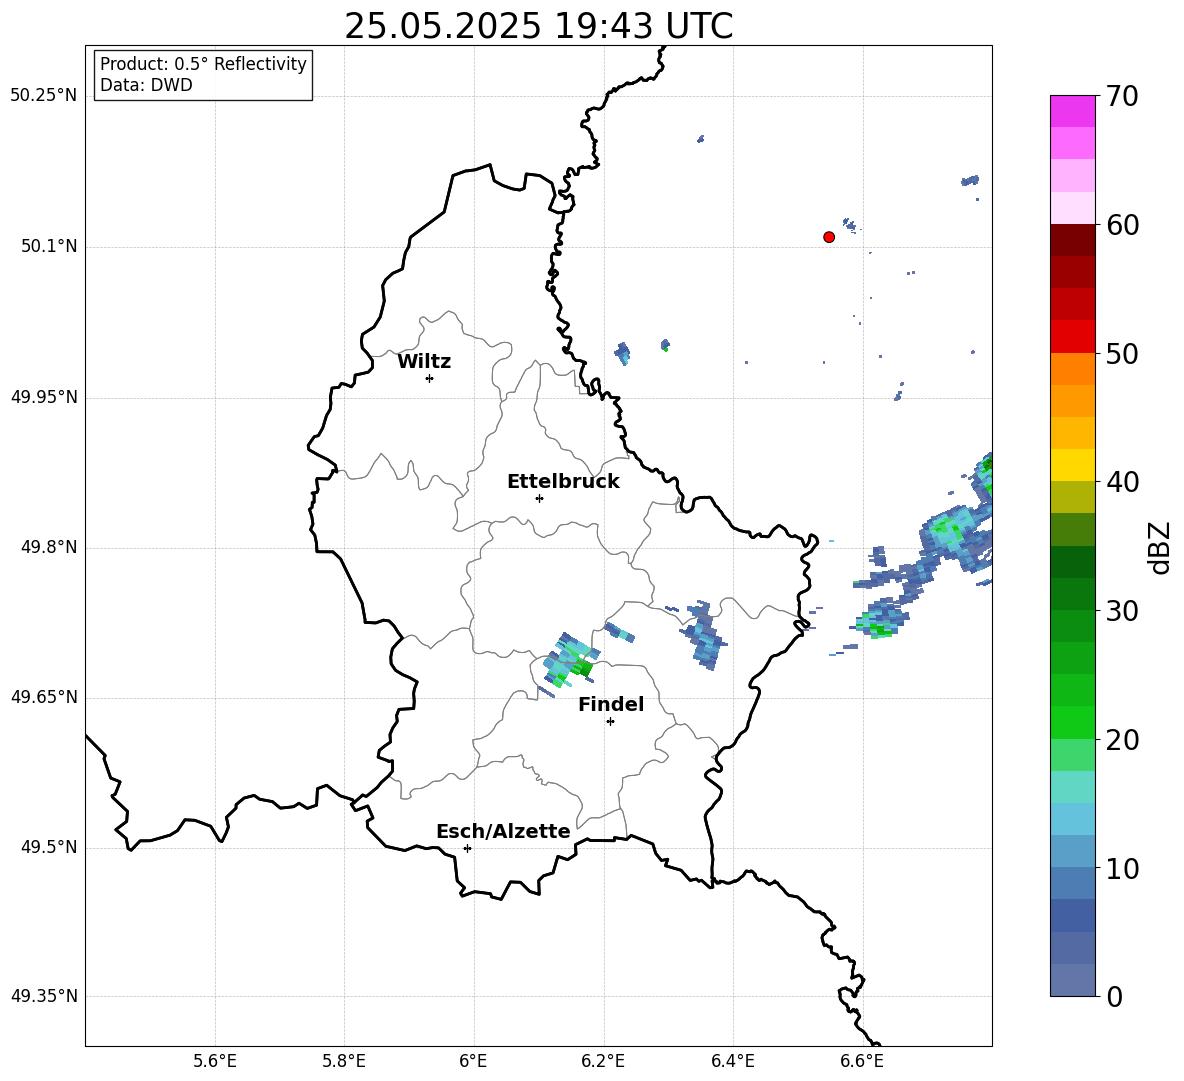
Task: Click the cross marker below Ettelbruck
Action: click(539, 498)
